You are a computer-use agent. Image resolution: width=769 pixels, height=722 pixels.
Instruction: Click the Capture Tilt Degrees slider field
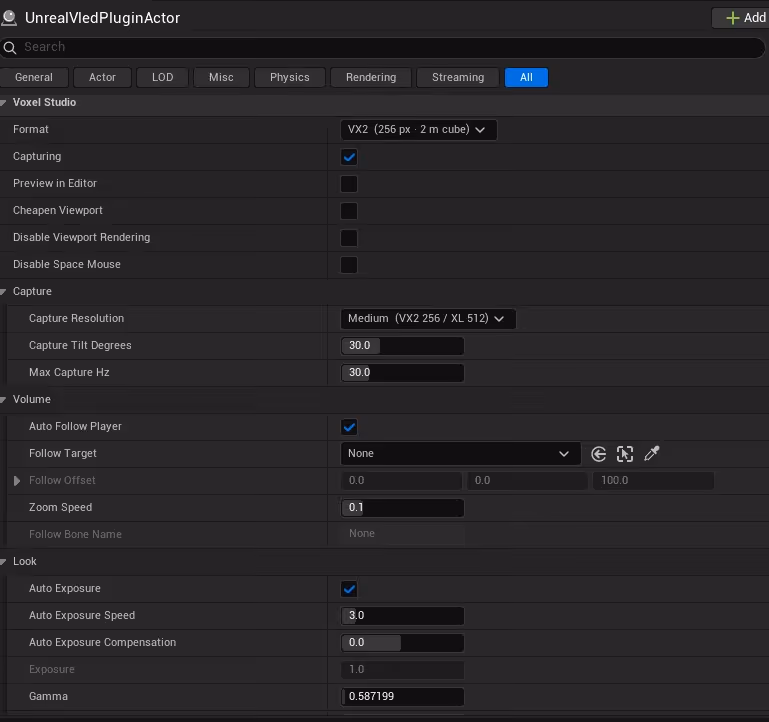pos(402,346)
